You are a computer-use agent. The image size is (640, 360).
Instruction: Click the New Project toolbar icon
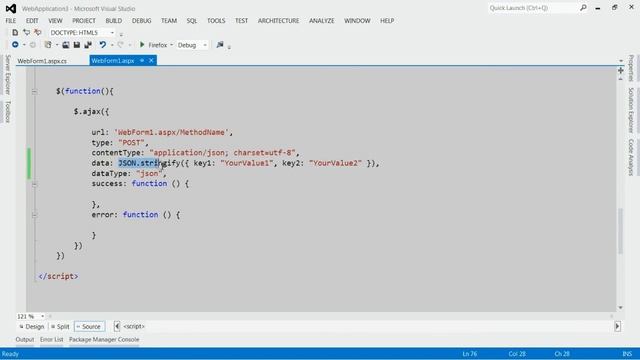tap(48, 45)
